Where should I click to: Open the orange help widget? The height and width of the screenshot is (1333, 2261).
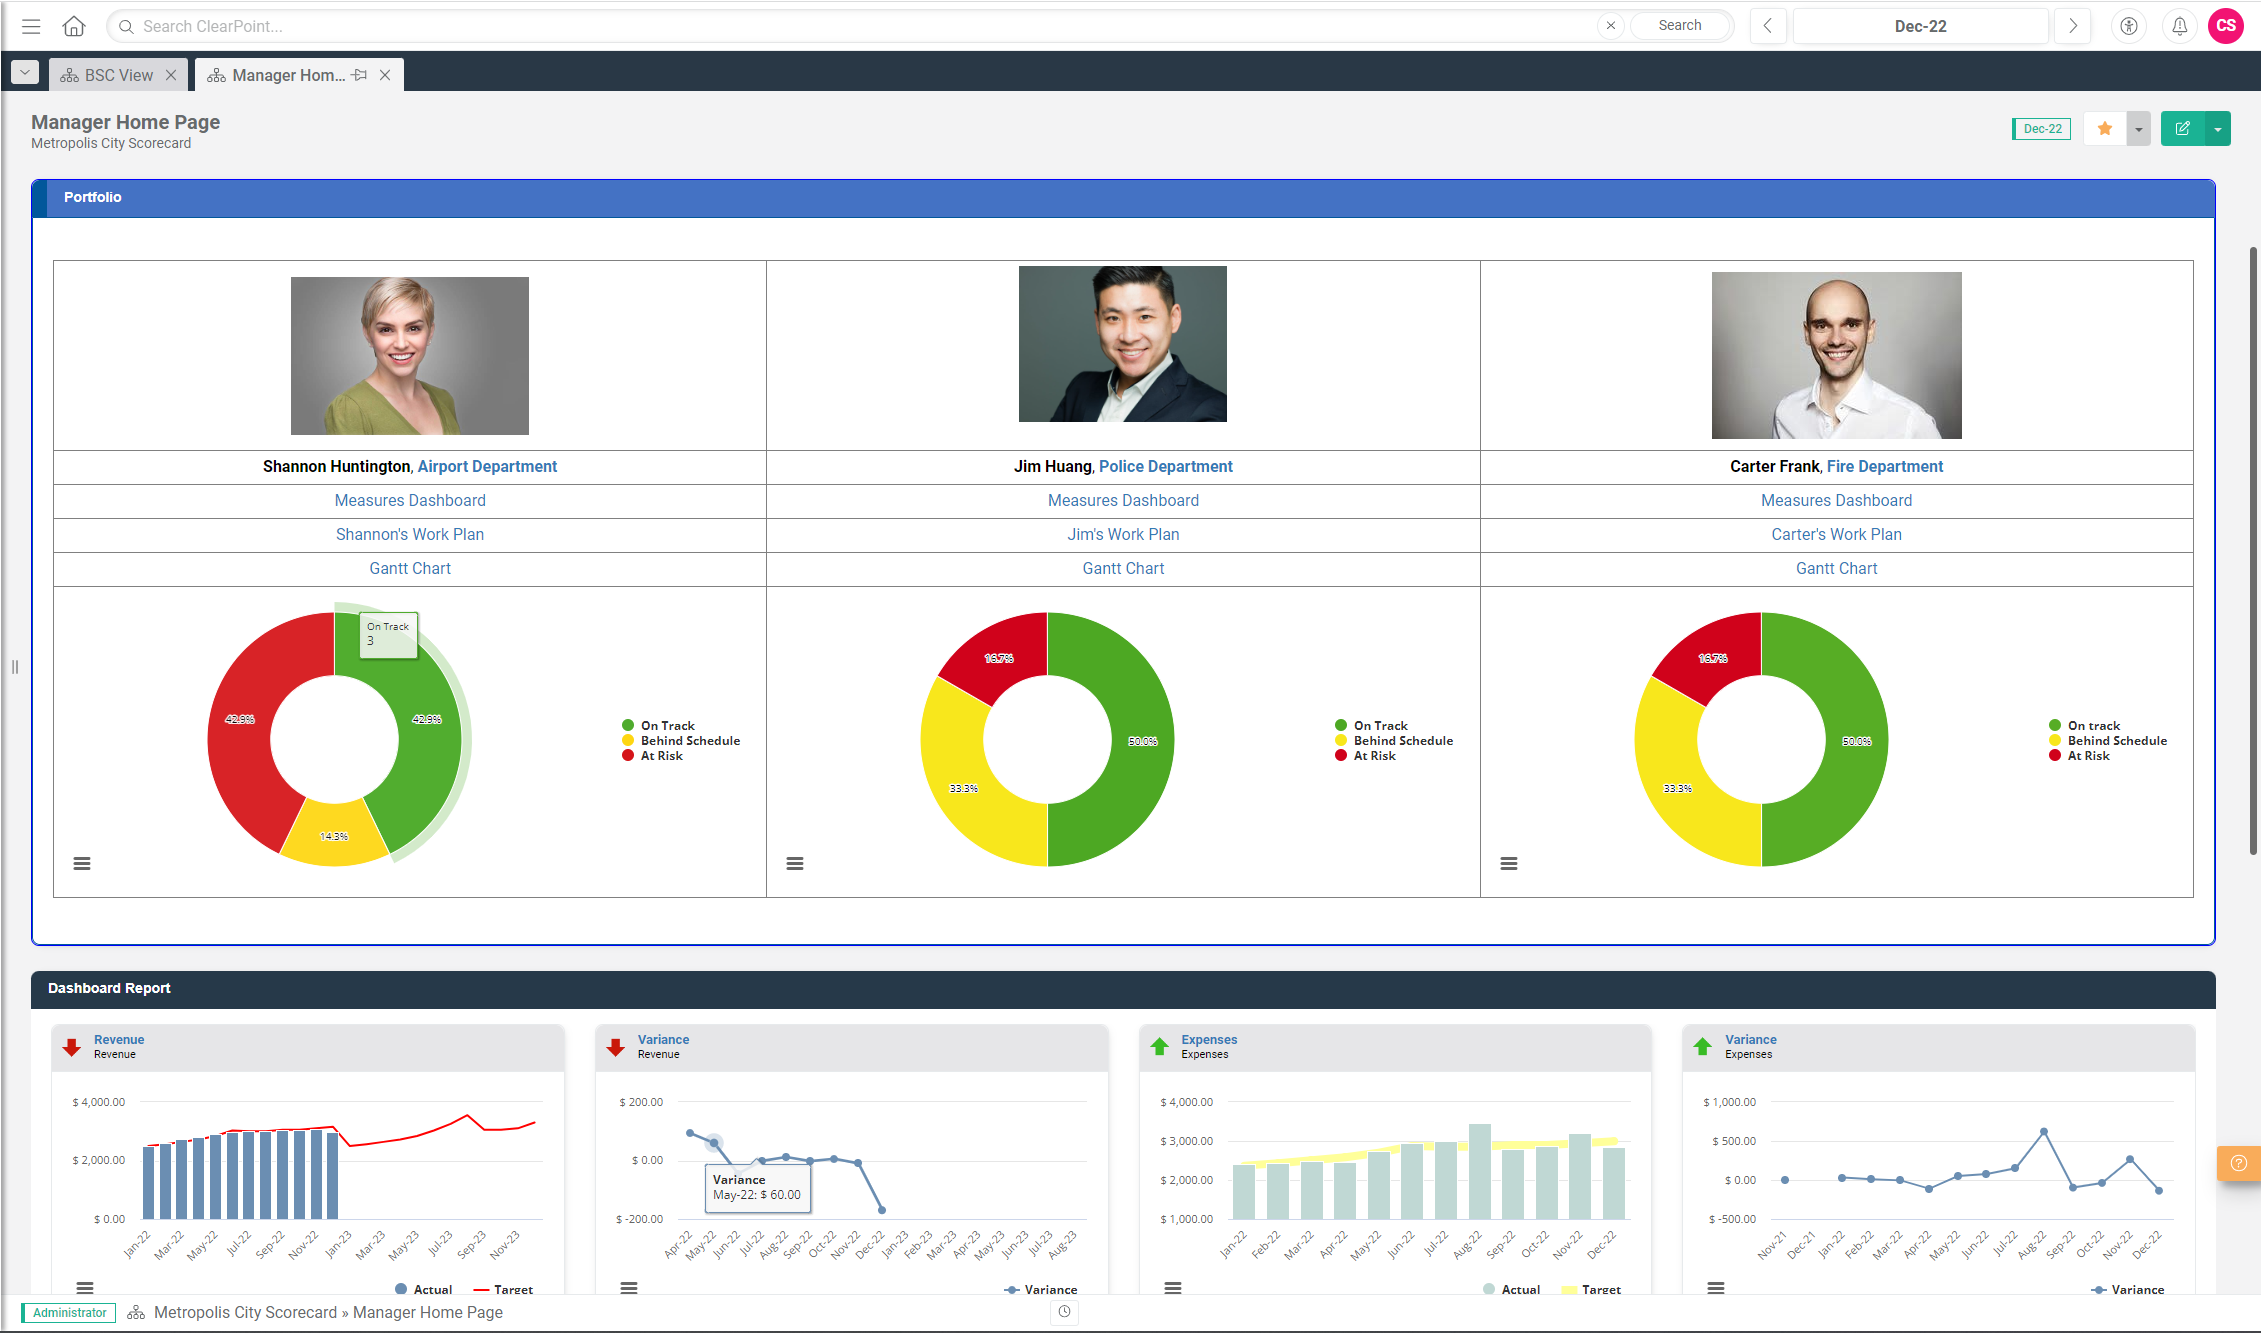point(2238,1163)
